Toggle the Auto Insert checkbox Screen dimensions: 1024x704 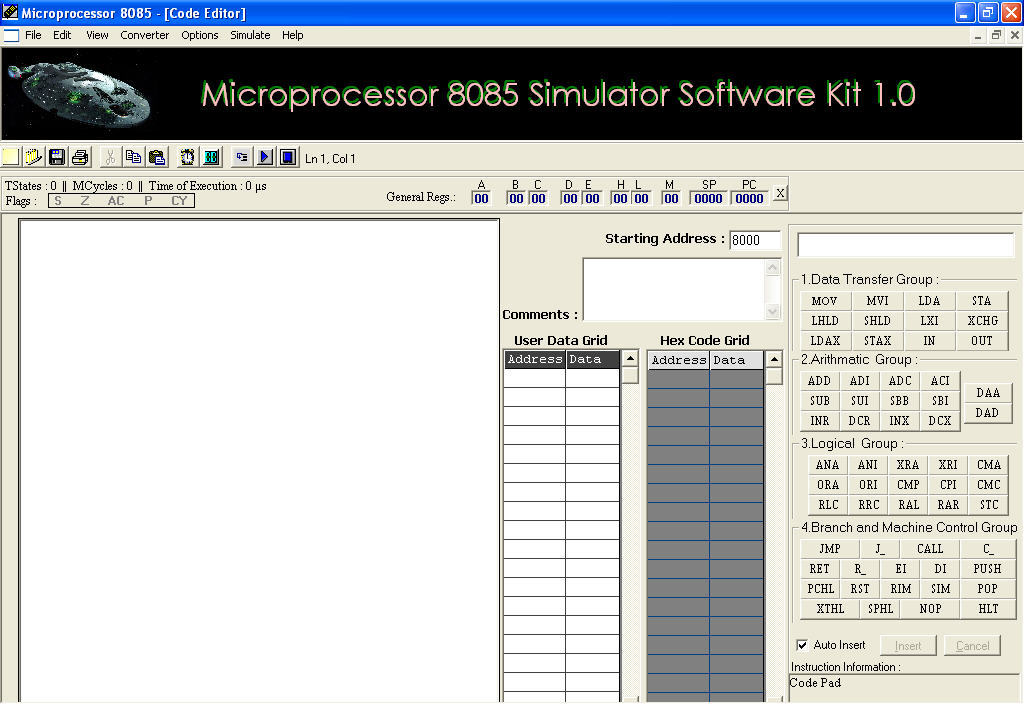pos(802,645)
